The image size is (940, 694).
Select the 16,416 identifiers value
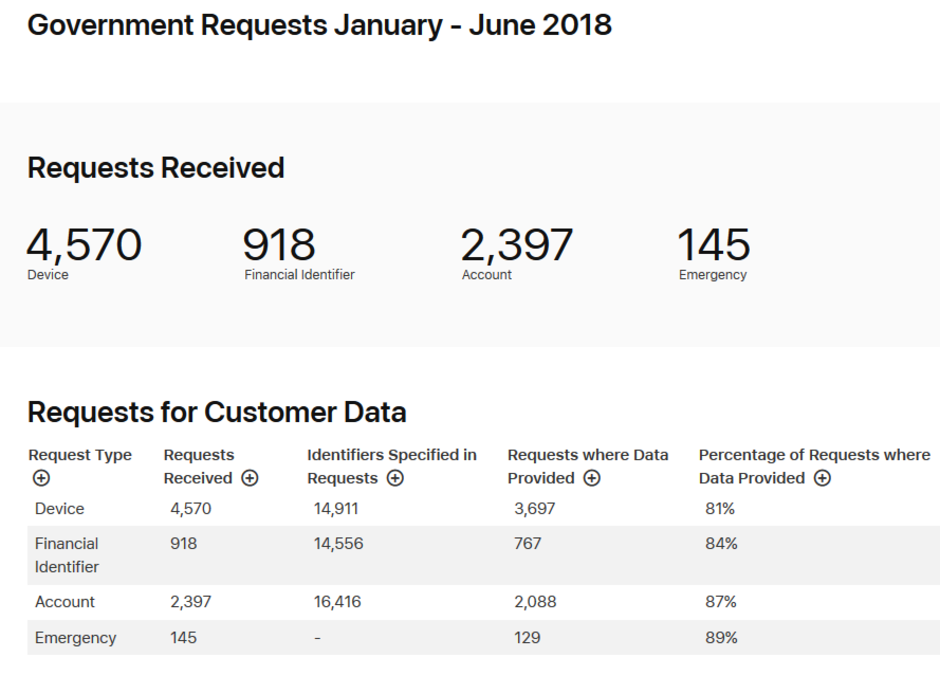[x=337, y=602]
